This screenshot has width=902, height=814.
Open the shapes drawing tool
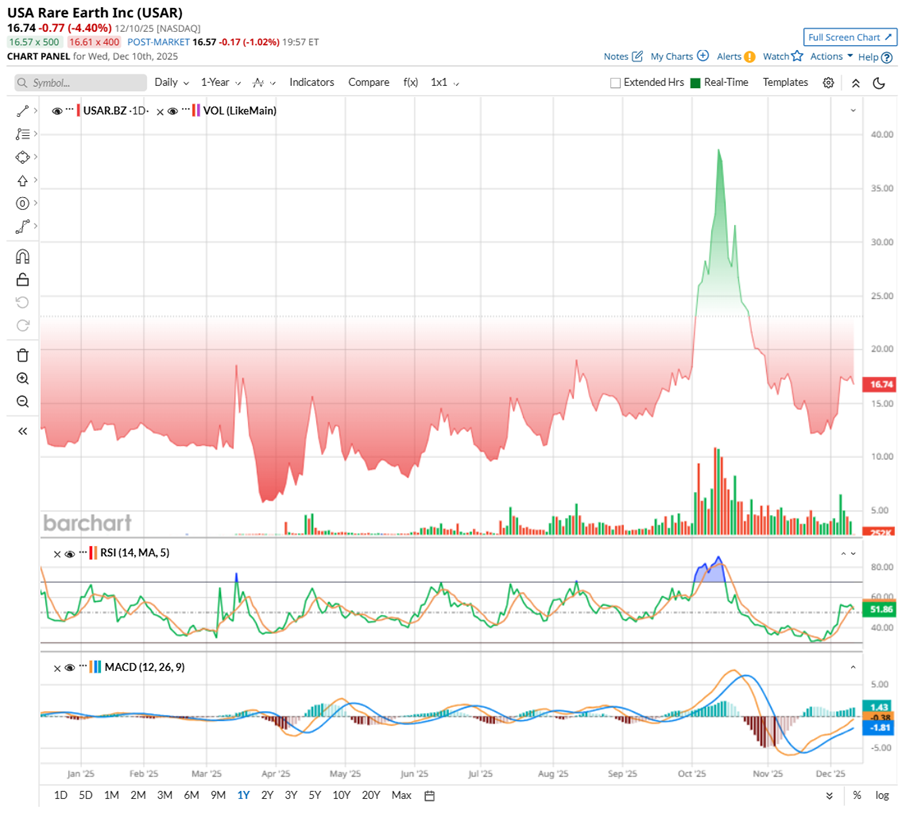tap(22, 157)
